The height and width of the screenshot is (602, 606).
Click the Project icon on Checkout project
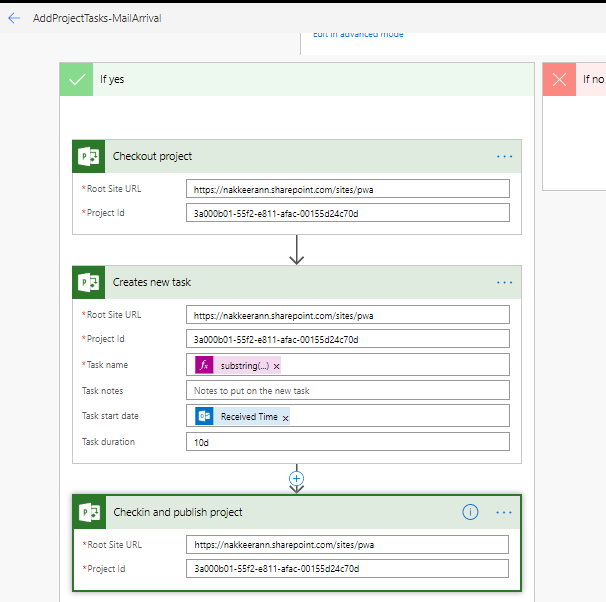pyautogui.click(x=90, y=156)
